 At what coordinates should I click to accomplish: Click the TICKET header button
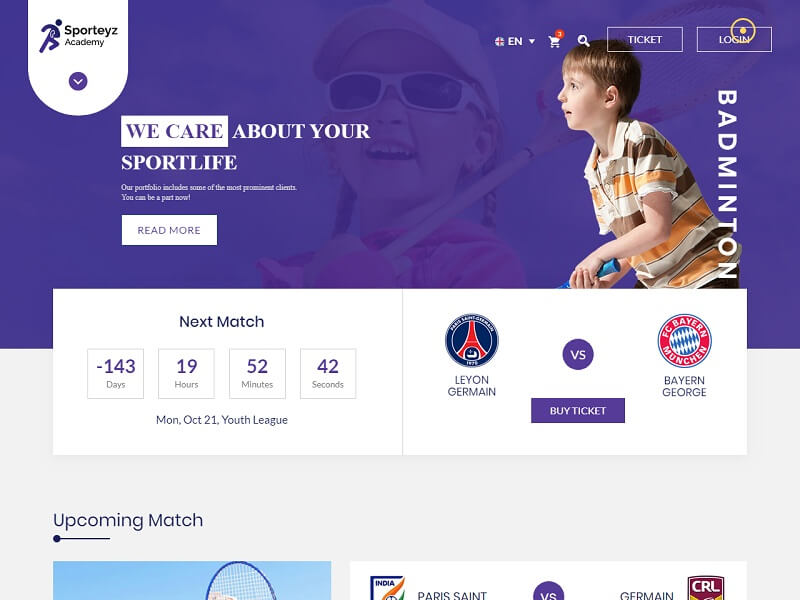[644, 39]
